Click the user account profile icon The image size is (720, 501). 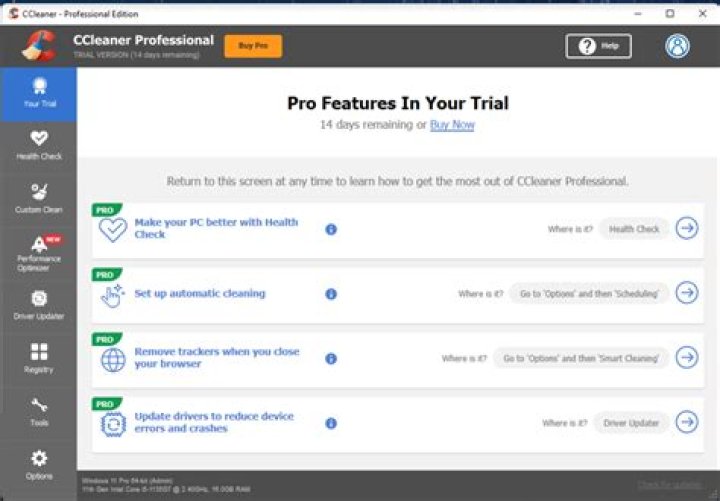coord(677,46)
